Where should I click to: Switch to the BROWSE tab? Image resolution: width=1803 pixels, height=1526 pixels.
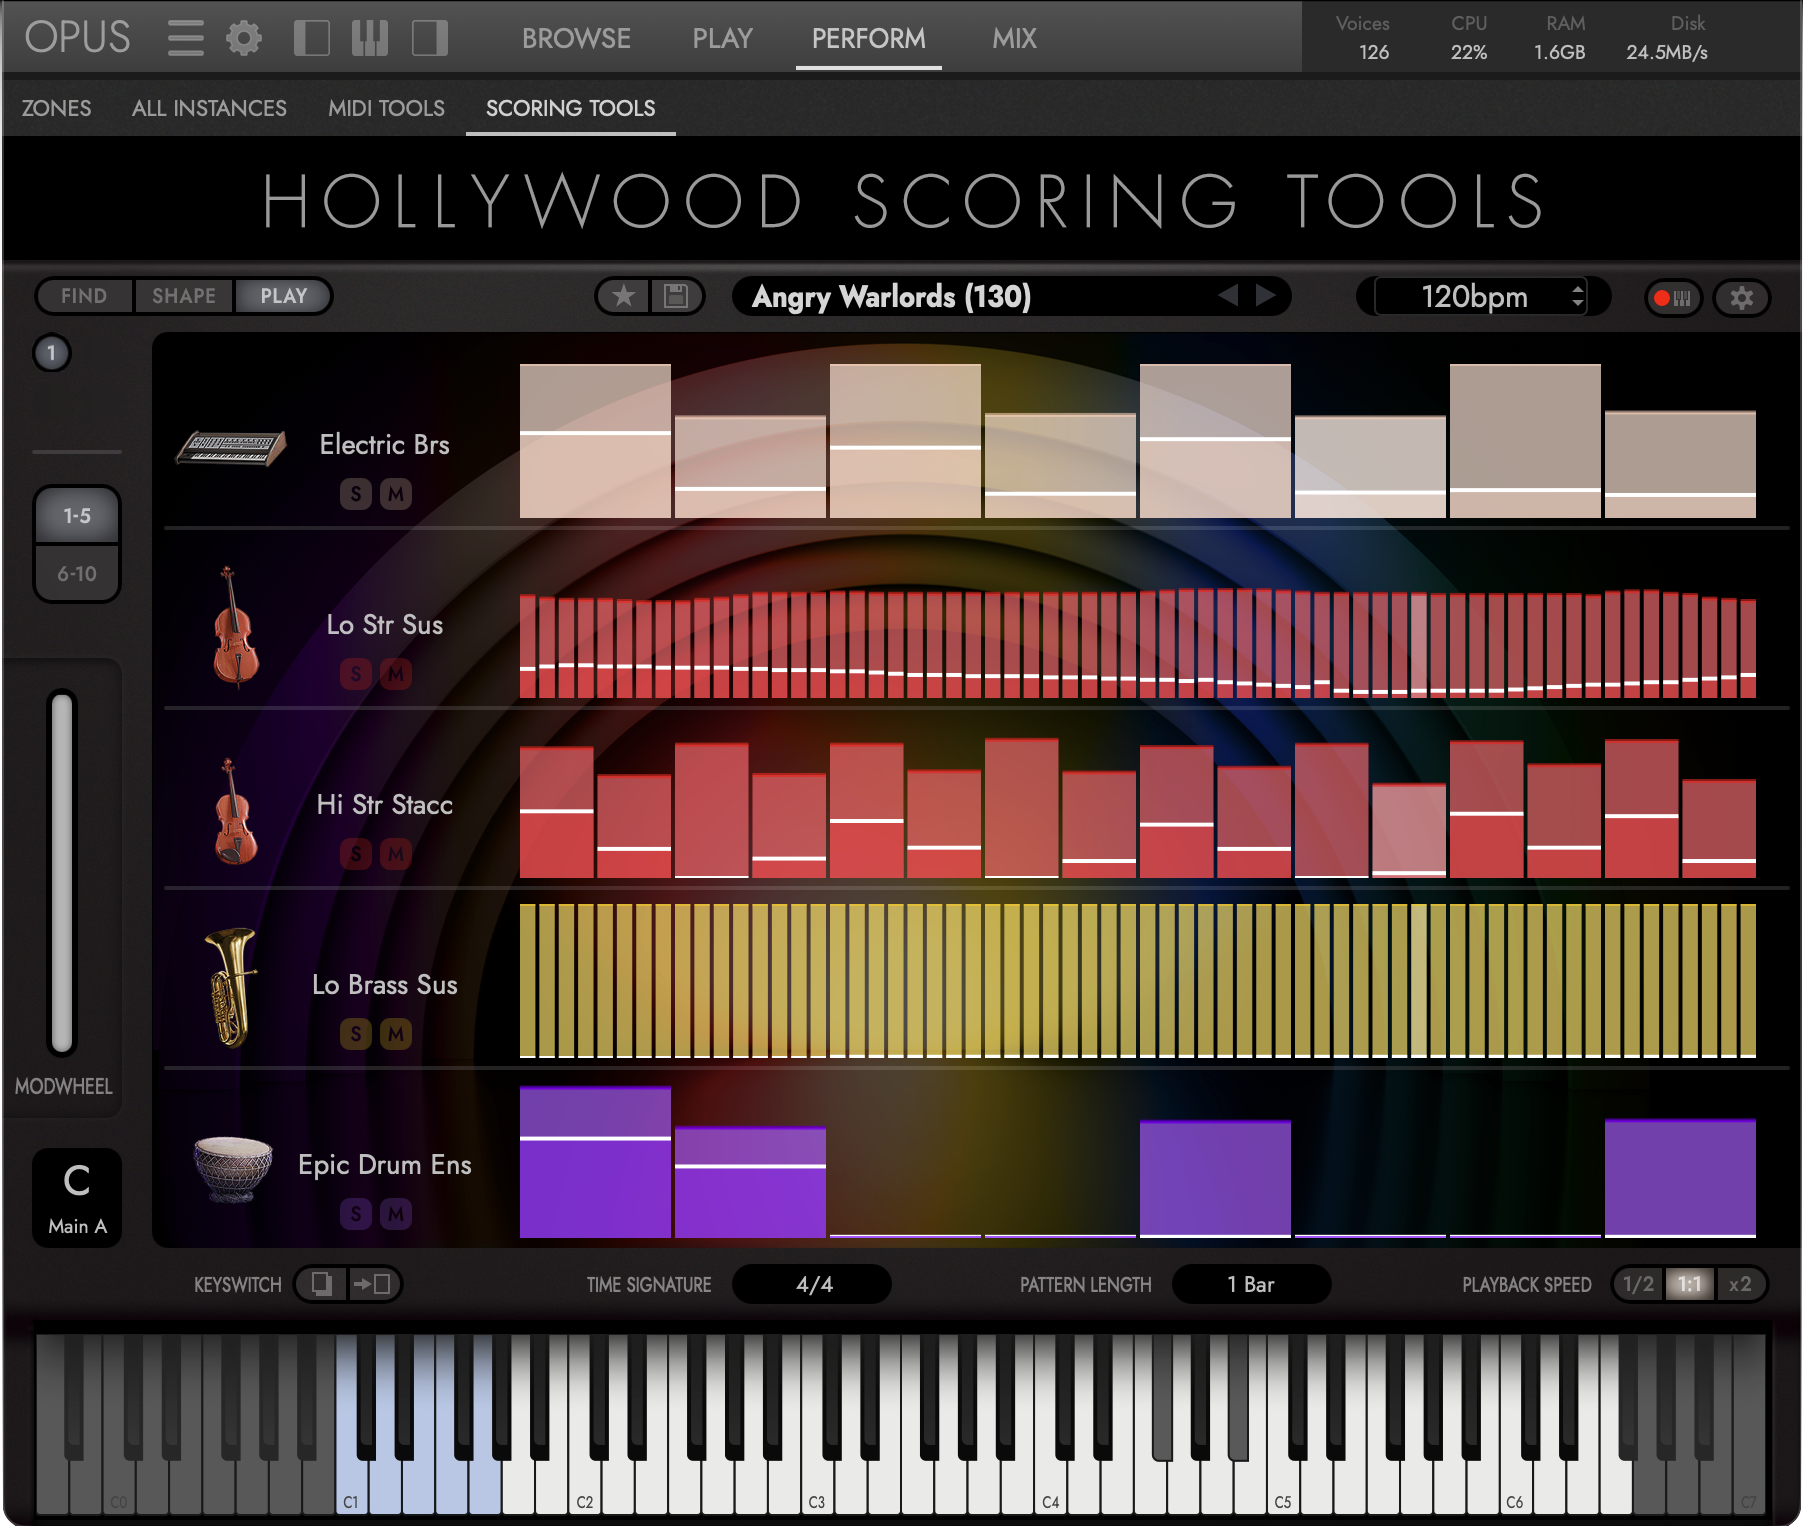click(576, 39)
